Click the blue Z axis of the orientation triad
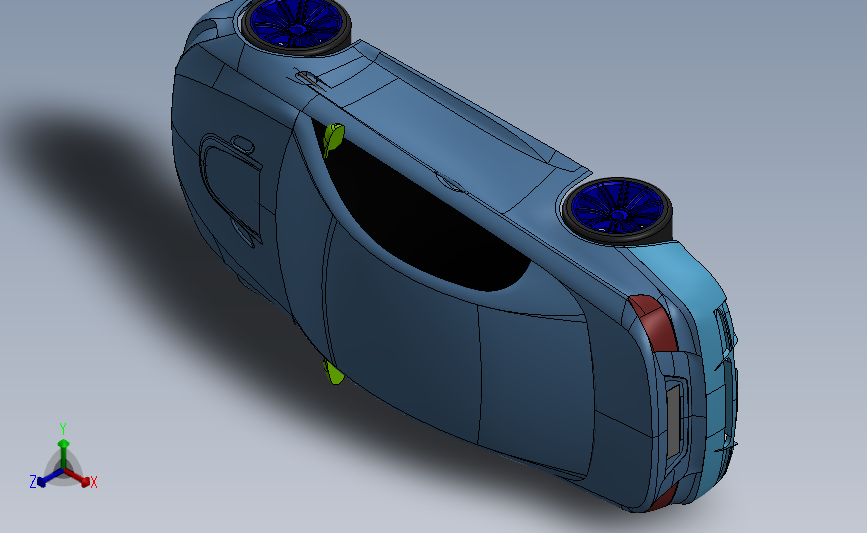Image resolution: width=867 pixels, height=533 pixels. [50, 478]
